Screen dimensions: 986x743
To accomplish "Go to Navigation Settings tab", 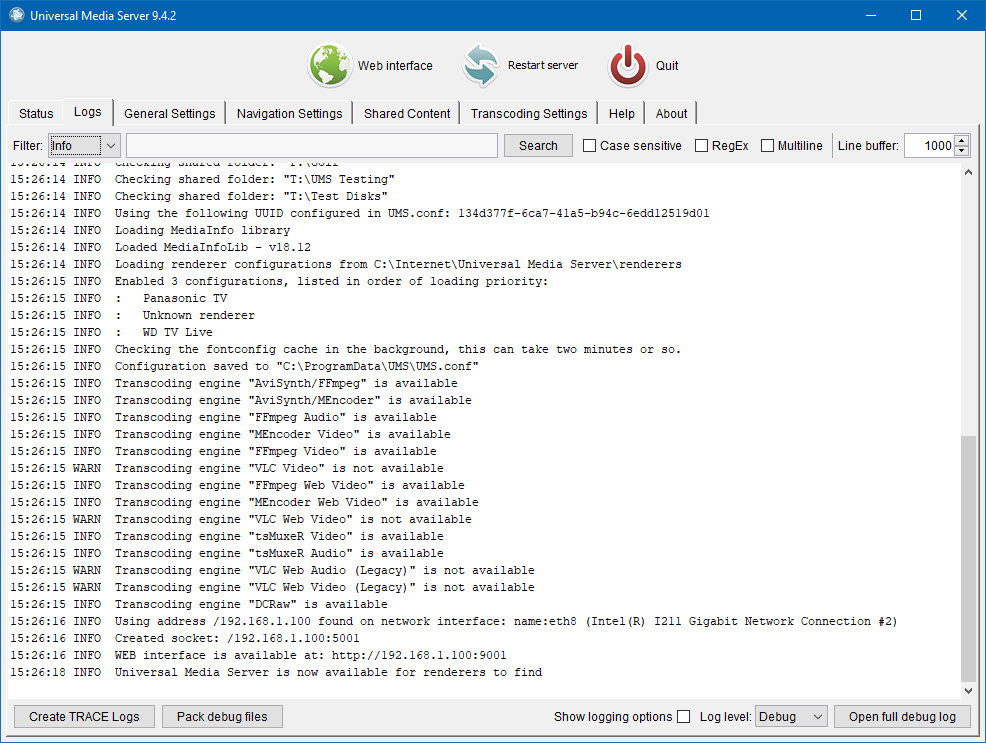I will click(x=289, y=114).
